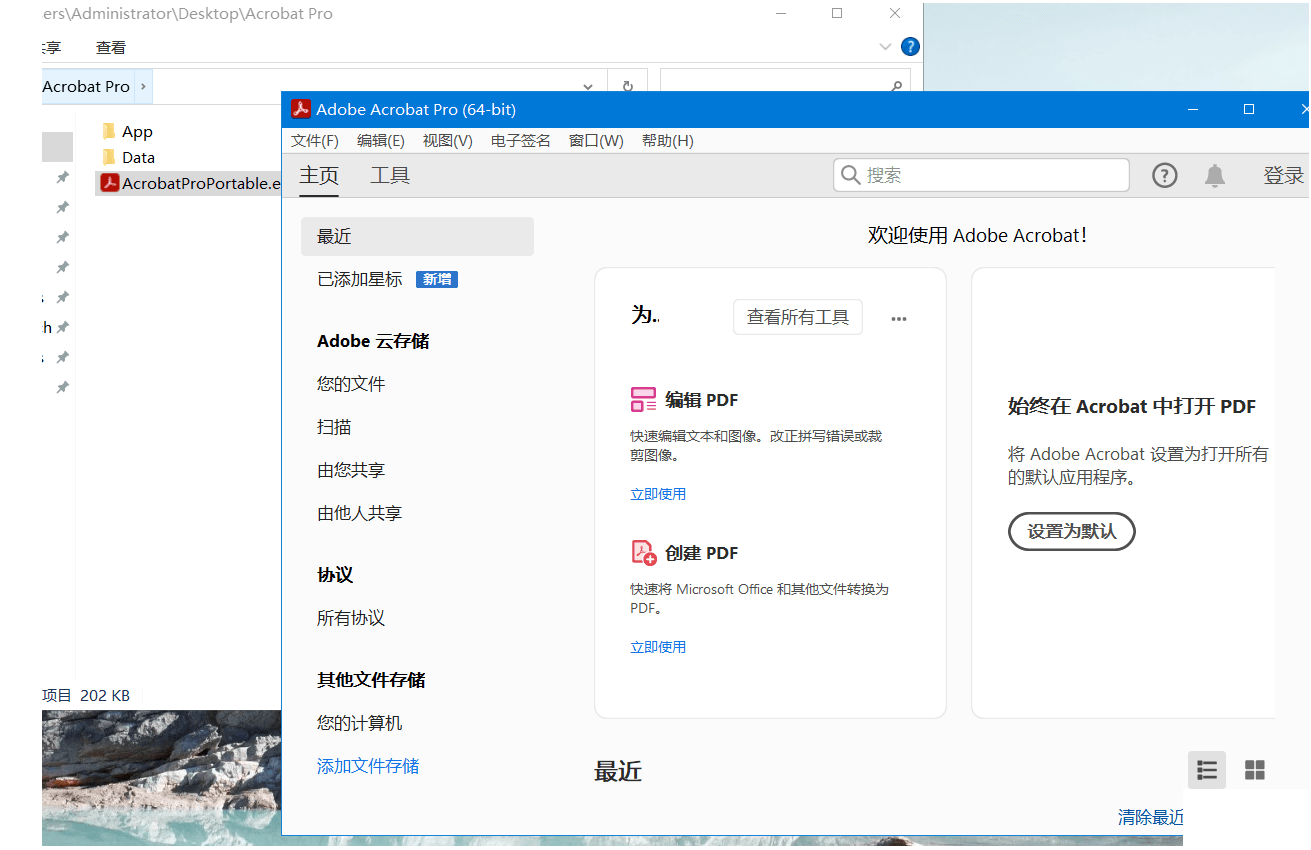Screen dimensions: 1311x850
Task: Switch to the 主页 tab
Action: coord(319,176)
